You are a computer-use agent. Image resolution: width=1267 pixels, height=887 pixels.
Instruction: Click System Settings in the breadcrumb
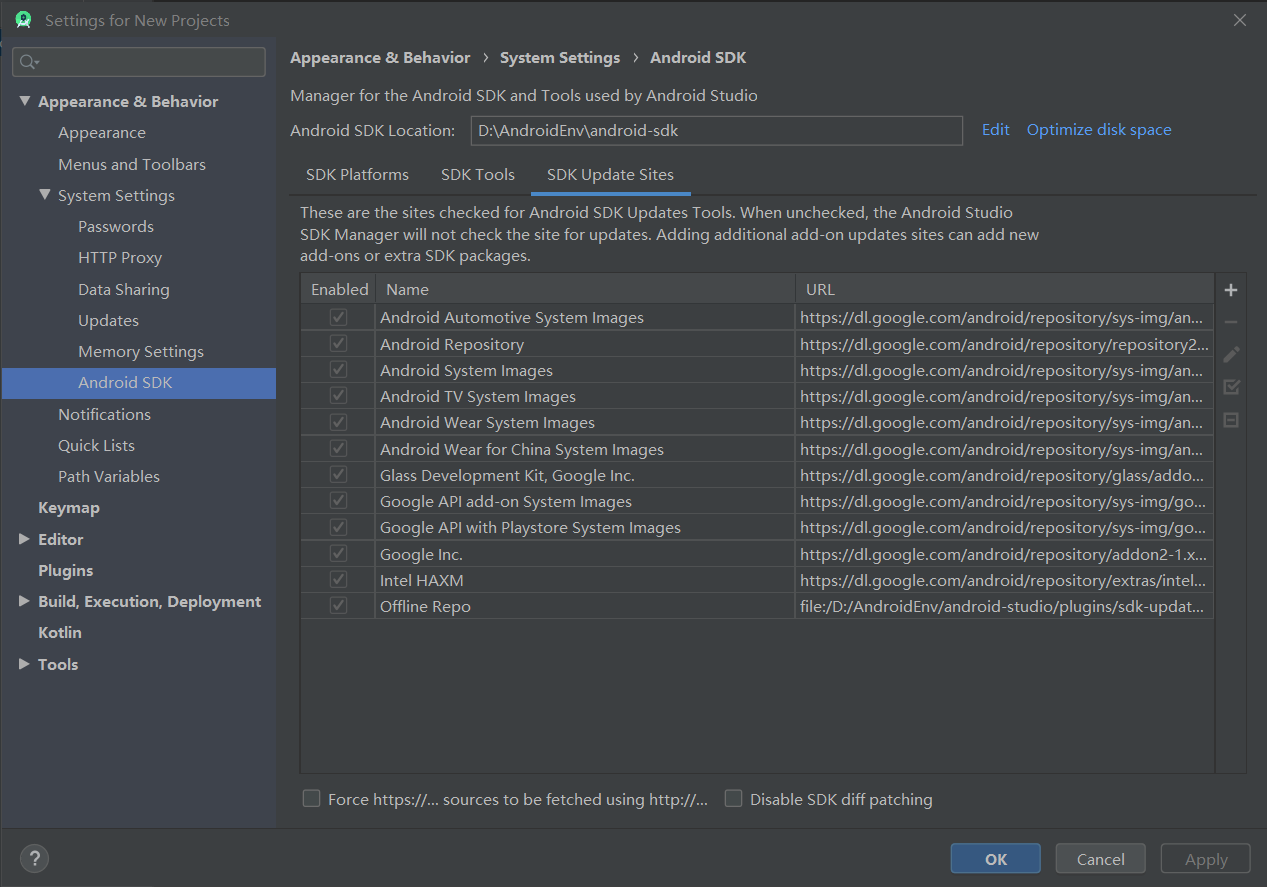pyautogui.click(x=560, y=58)
